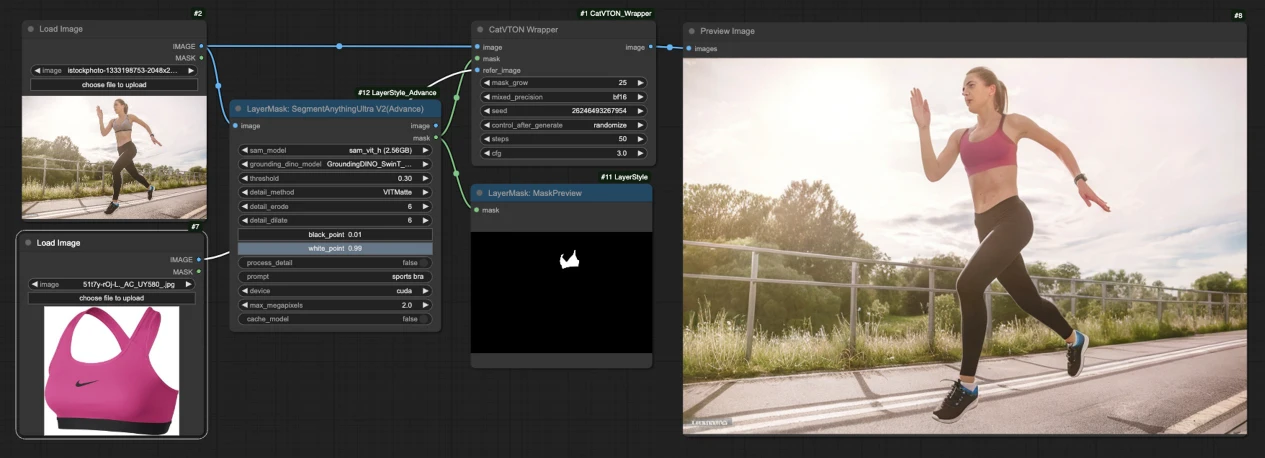The width and height of the screenshot is (1265, 458).
Task: Increase steps value with right arrow
Action: coord(641,139)
